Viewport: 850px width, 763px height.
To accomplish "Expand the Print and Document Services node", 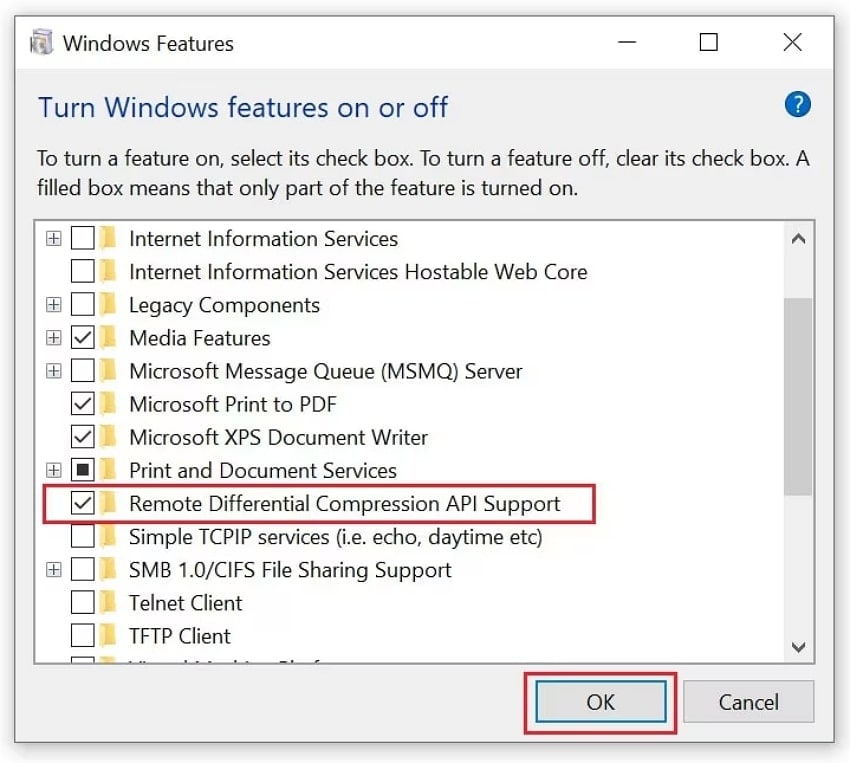I will coord(53,470).
